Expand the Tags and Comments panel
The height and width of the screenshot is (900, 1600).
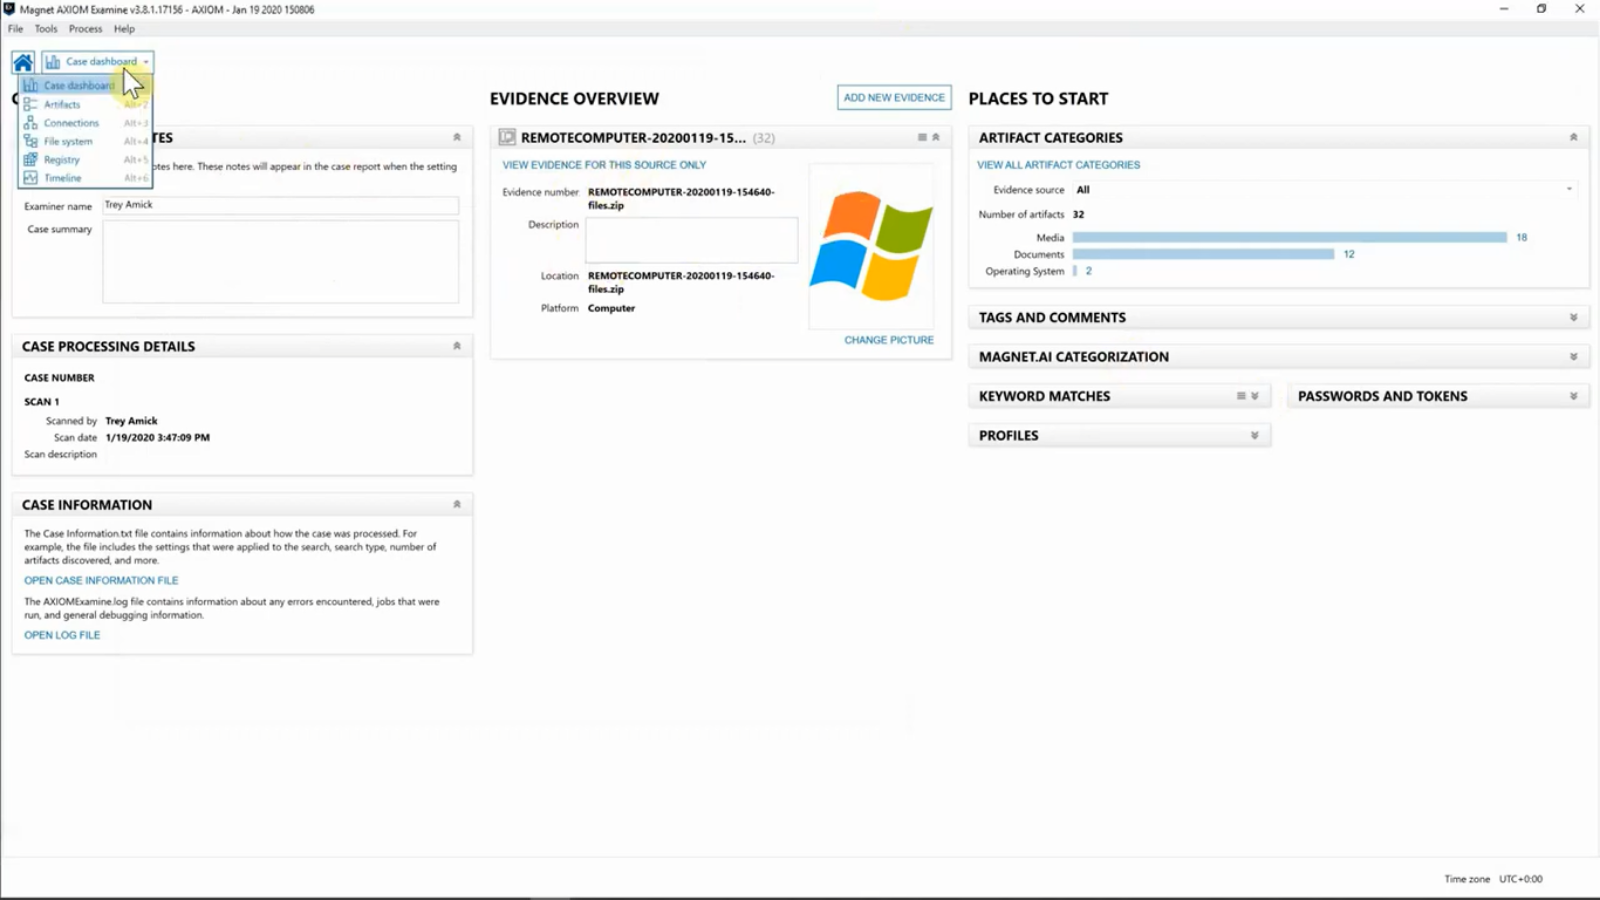coord(1573,318)
